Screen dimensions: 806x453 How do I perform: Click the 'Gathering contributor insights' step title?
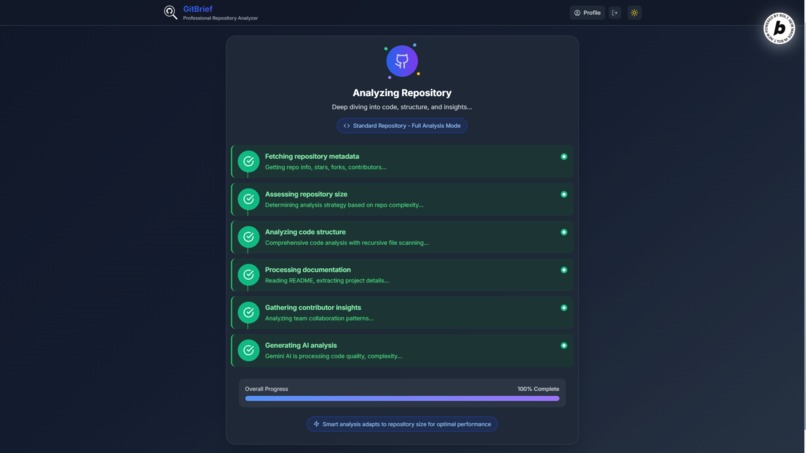pyautogui.click(x=313, y=307)
